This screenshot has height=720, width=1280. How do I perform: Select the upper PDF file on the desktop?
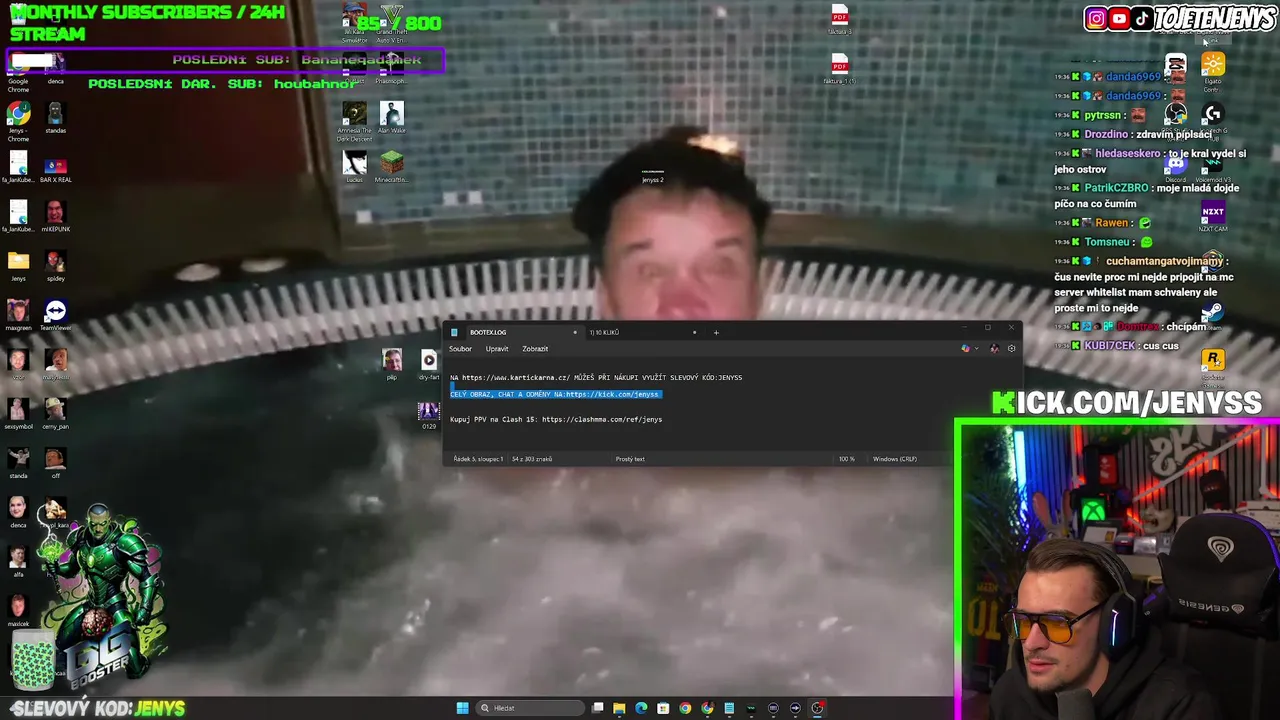click(840, 19)
